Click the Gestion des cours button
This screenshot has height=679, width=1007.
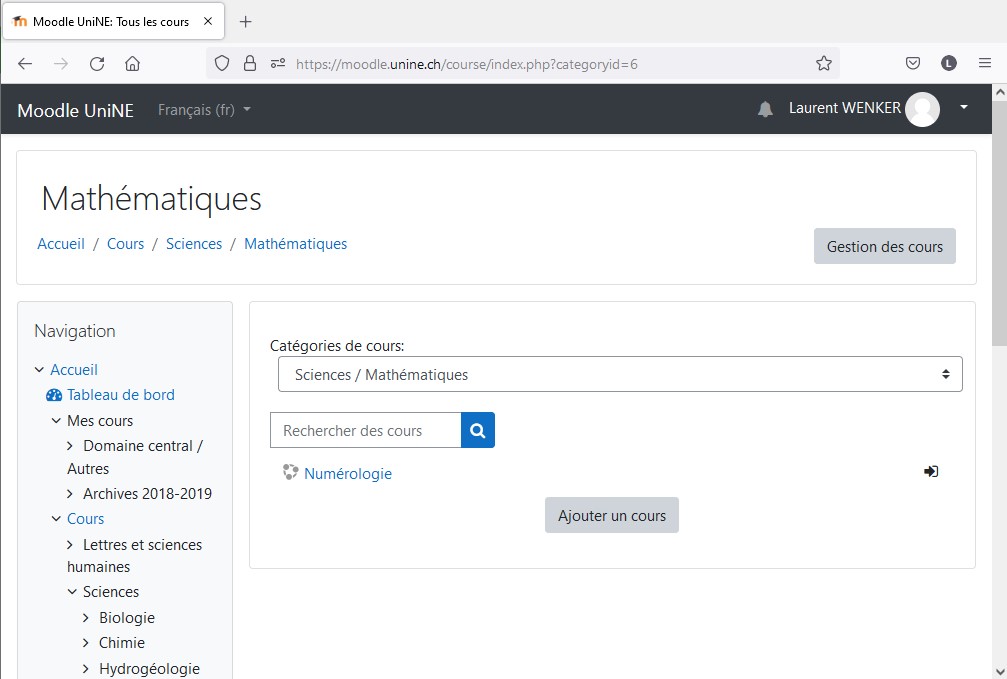tap(884, 245)
